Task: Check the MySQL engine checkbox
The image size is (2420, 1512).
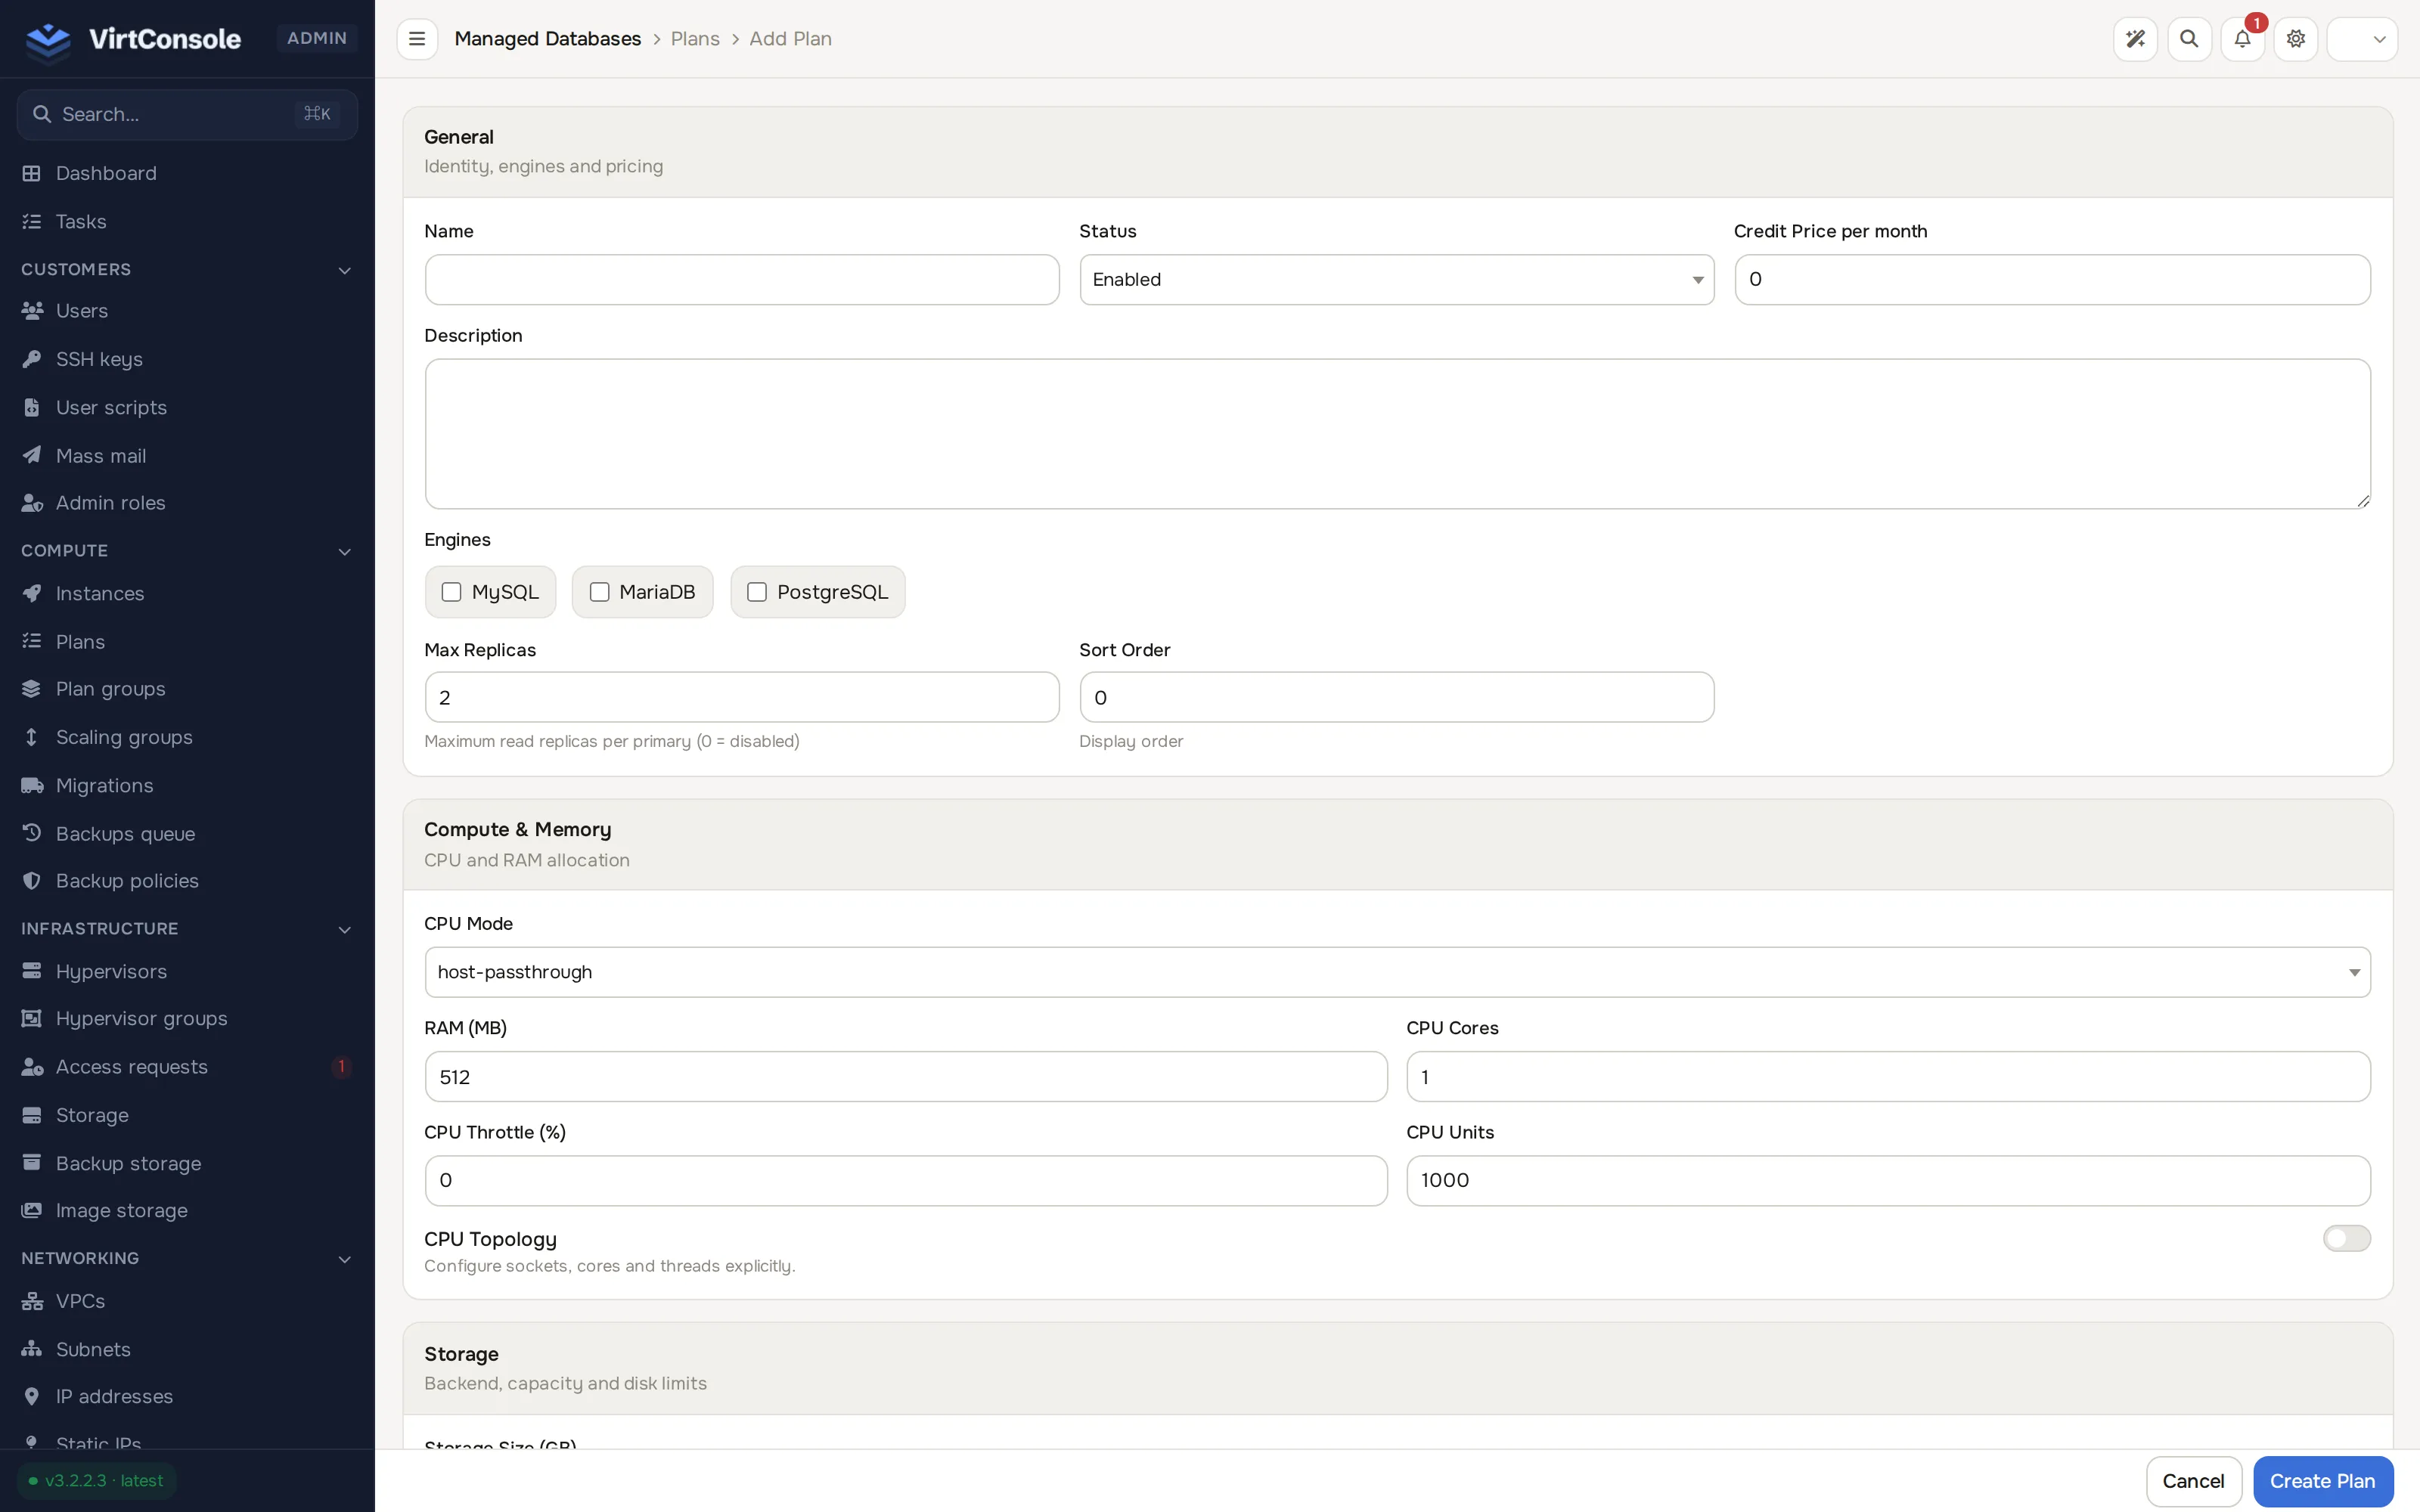Action: (452, 592)
